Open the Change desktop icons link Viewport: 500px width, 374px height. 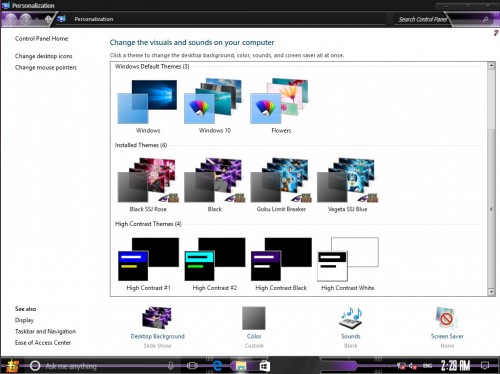tap(43, 56)
